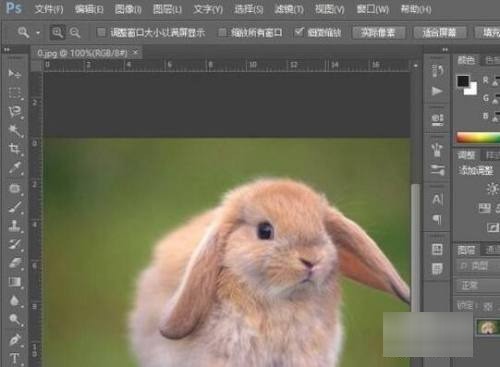Screen dimensions: 500x367
Task: Toggle zoom all windows checkbox
Action: pos(222,32)
